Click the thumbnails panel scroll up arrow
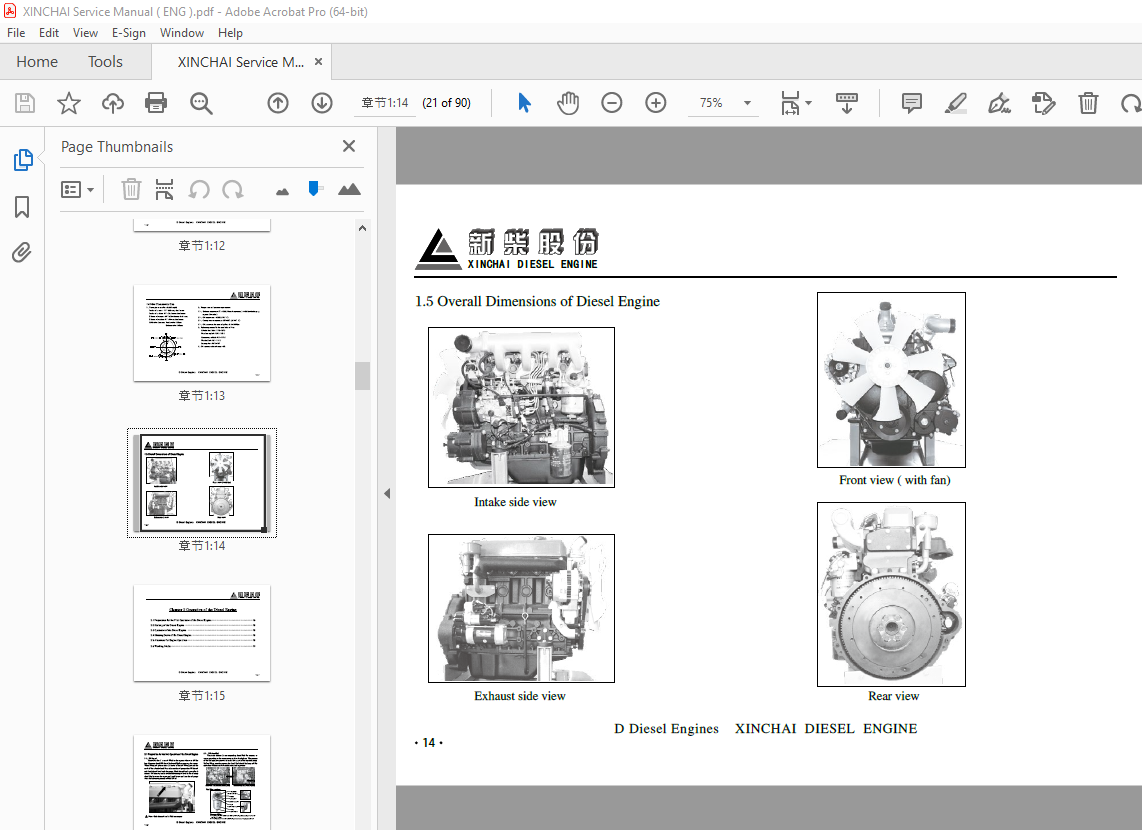Image resolution: width=1142 pixels, height=830 pixels. [x=362, y=228]
